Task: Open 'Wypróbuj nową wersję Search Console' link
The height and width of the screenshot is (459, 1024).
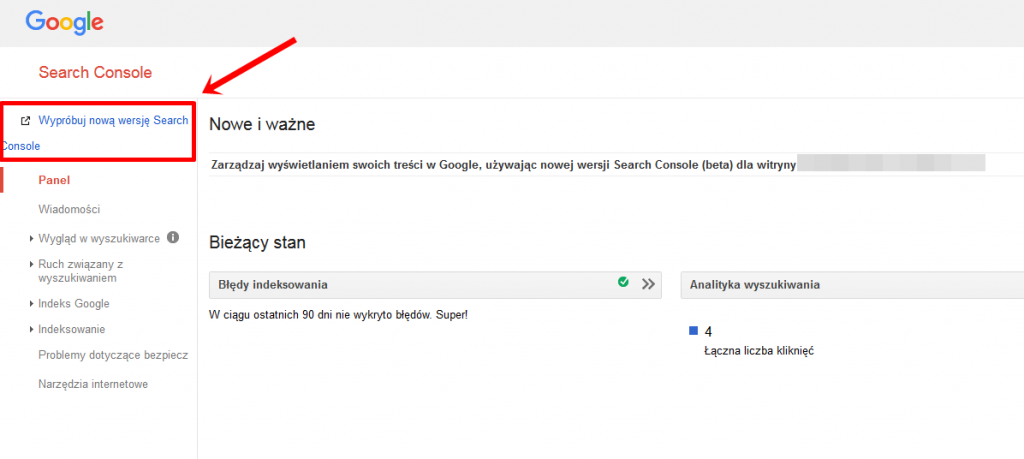Action: point(95,133)
